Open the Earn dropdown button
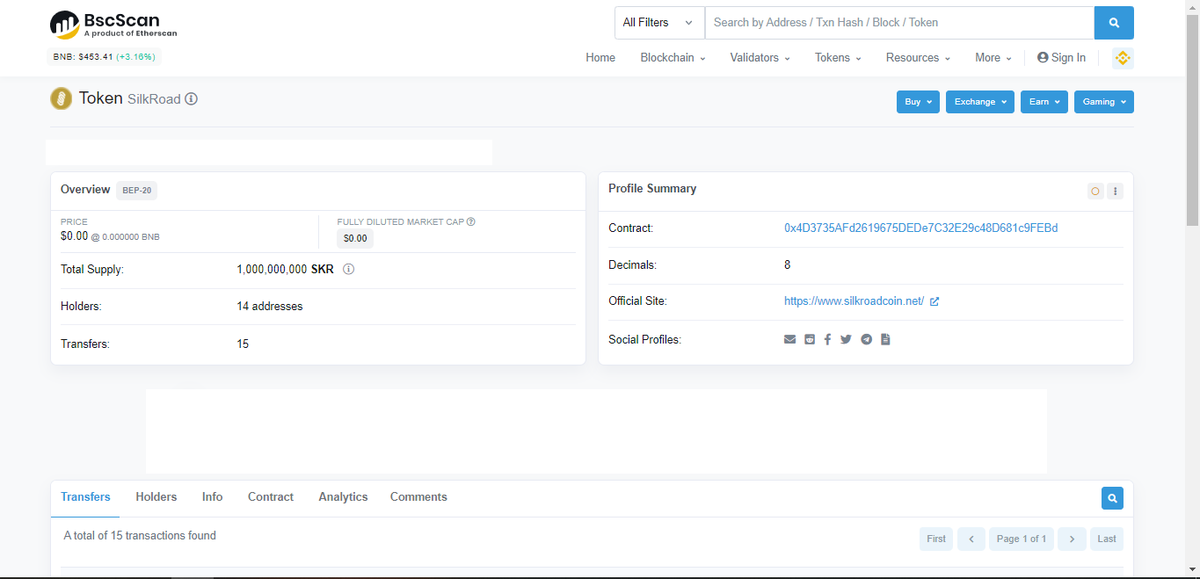This screenshot has width=1200, height=579. 1044,102
